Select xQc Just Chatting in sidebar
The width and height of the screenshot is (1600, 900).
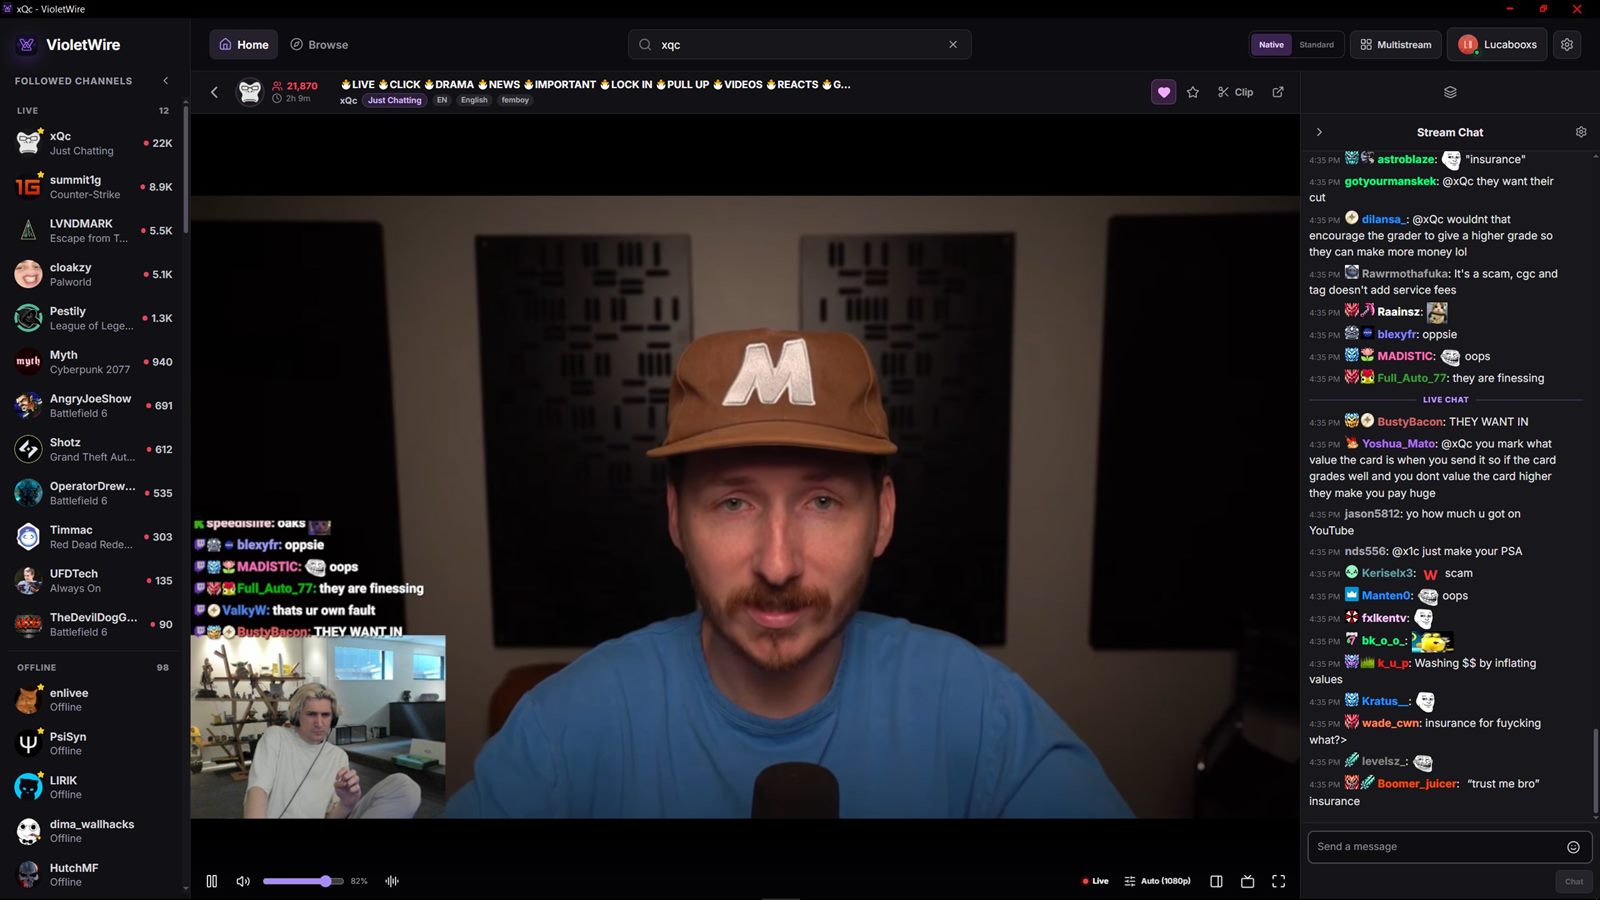[x=94, y=143]
